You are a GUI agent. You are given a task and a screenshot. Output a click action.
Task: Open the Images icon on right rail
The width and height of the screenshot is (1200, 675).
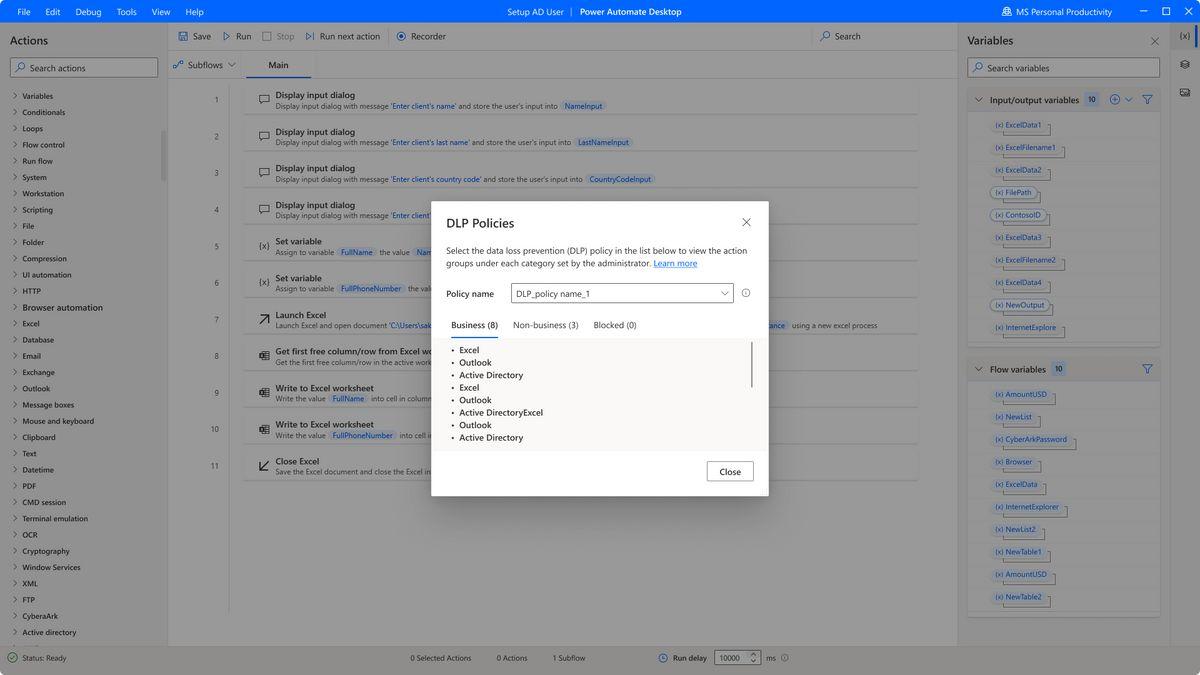coord(1185,92)
